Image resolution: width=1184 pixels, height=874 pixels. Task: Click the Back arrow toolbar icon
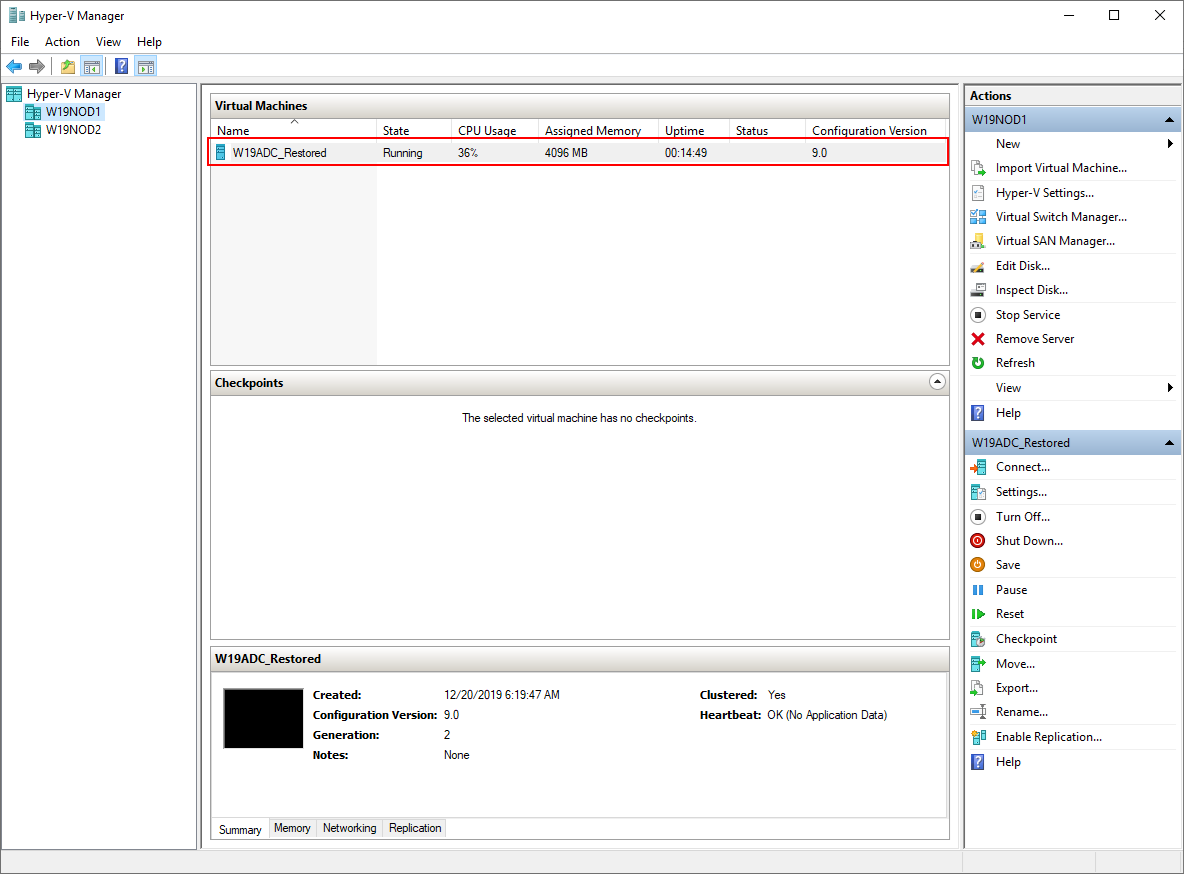(14, 66)
